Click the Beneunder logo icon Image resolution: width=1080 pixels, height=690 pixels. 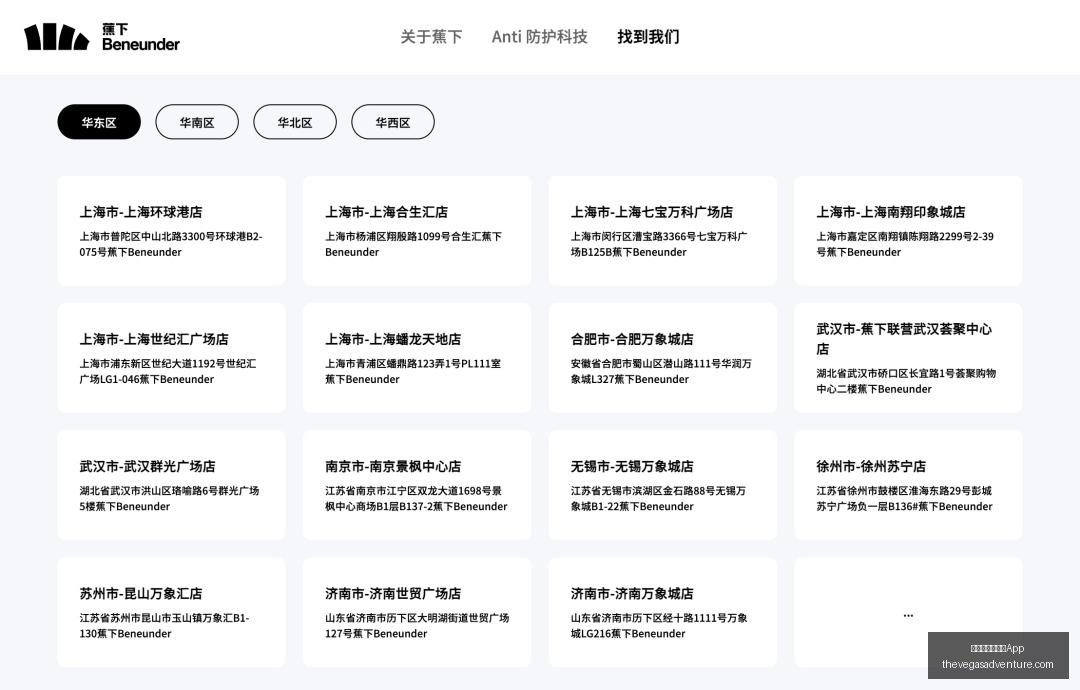(x=56, y=37)
